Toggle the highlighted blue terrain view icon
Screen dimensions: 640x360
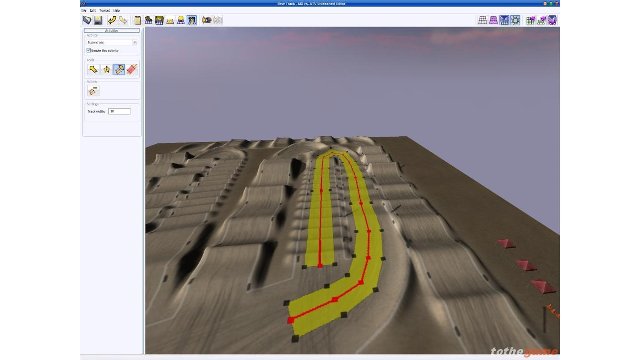tap(504, 20)
